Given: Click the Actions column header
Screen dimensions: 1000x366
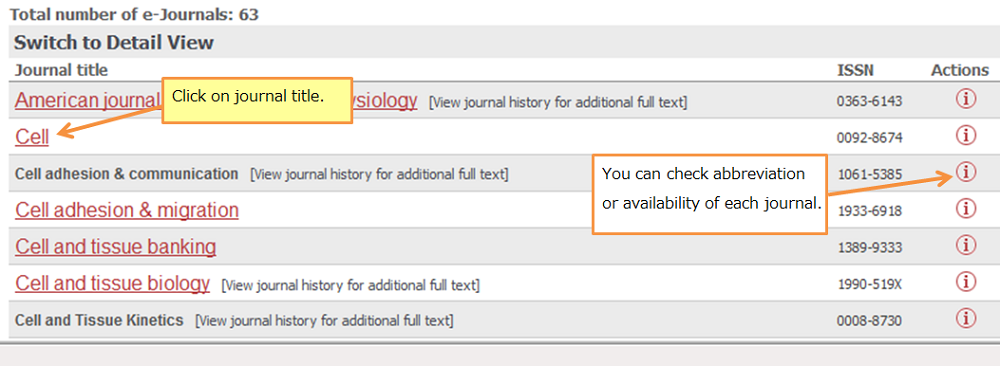Looking at the screenshot, I should click(x=960, y=70).
